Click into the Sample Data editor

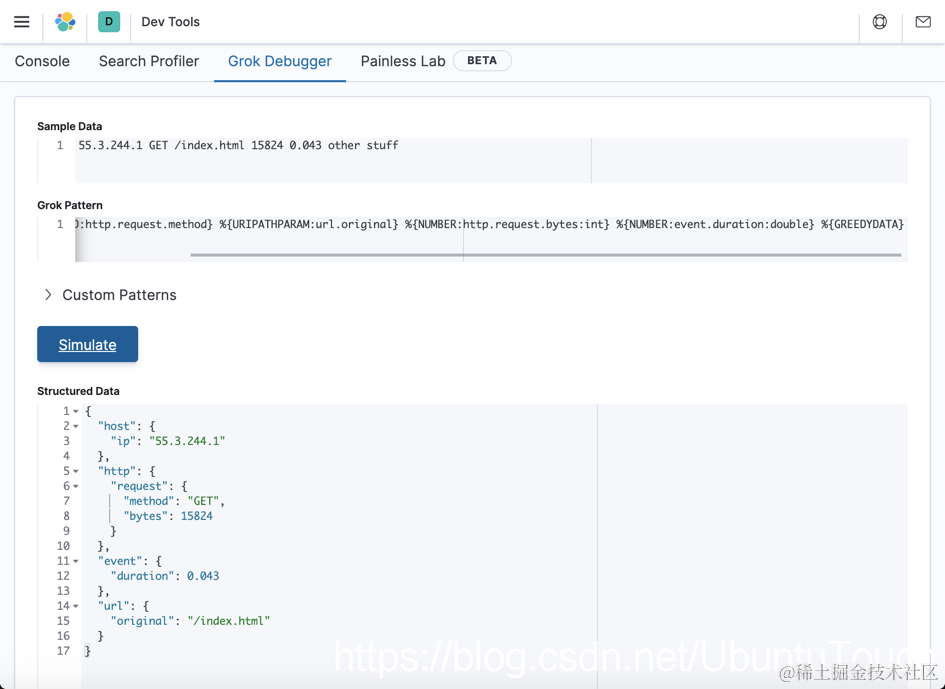point(491,160)
